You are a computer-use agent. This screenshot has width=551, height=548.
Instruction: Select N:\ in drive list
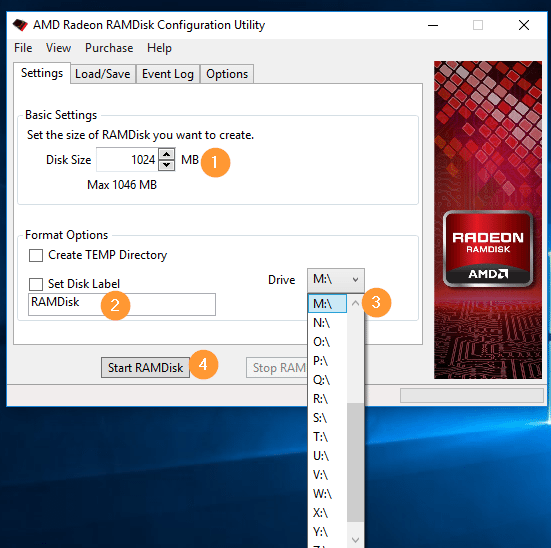coord(327,323)
